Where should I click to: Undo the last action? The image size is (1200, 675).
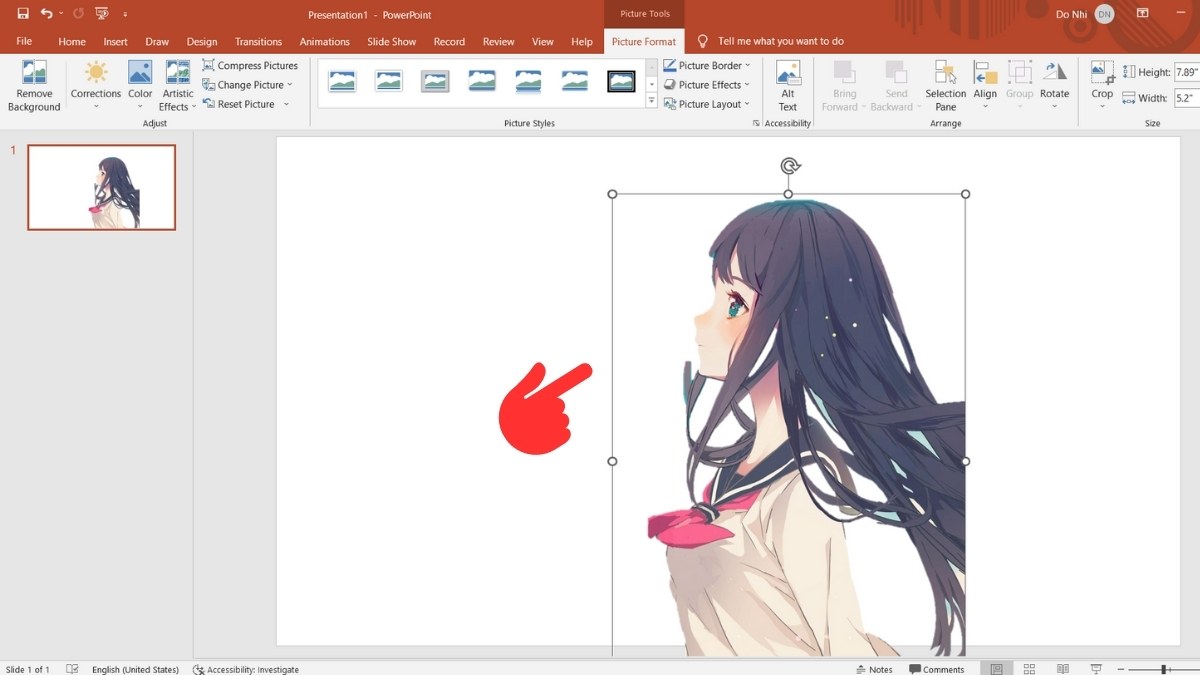coord(45,14)
